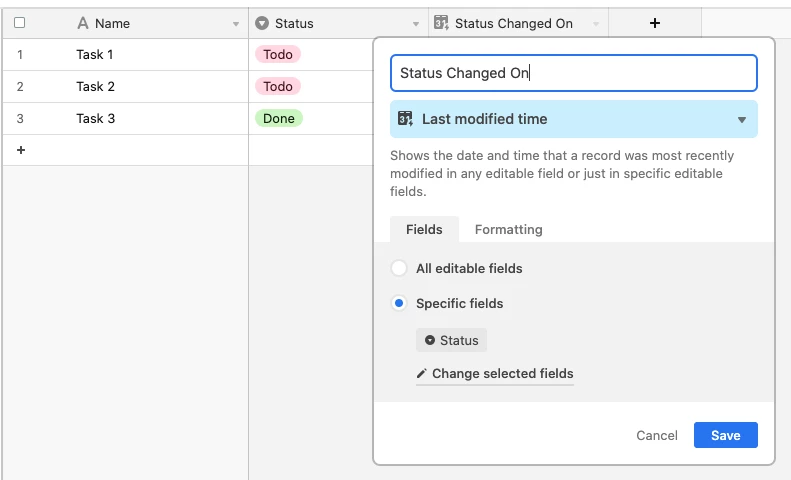This screenshot has height=480, width=791.
Task: Cancel the field editing dialog
Action: pyautogui.click(x=657, y=436)
